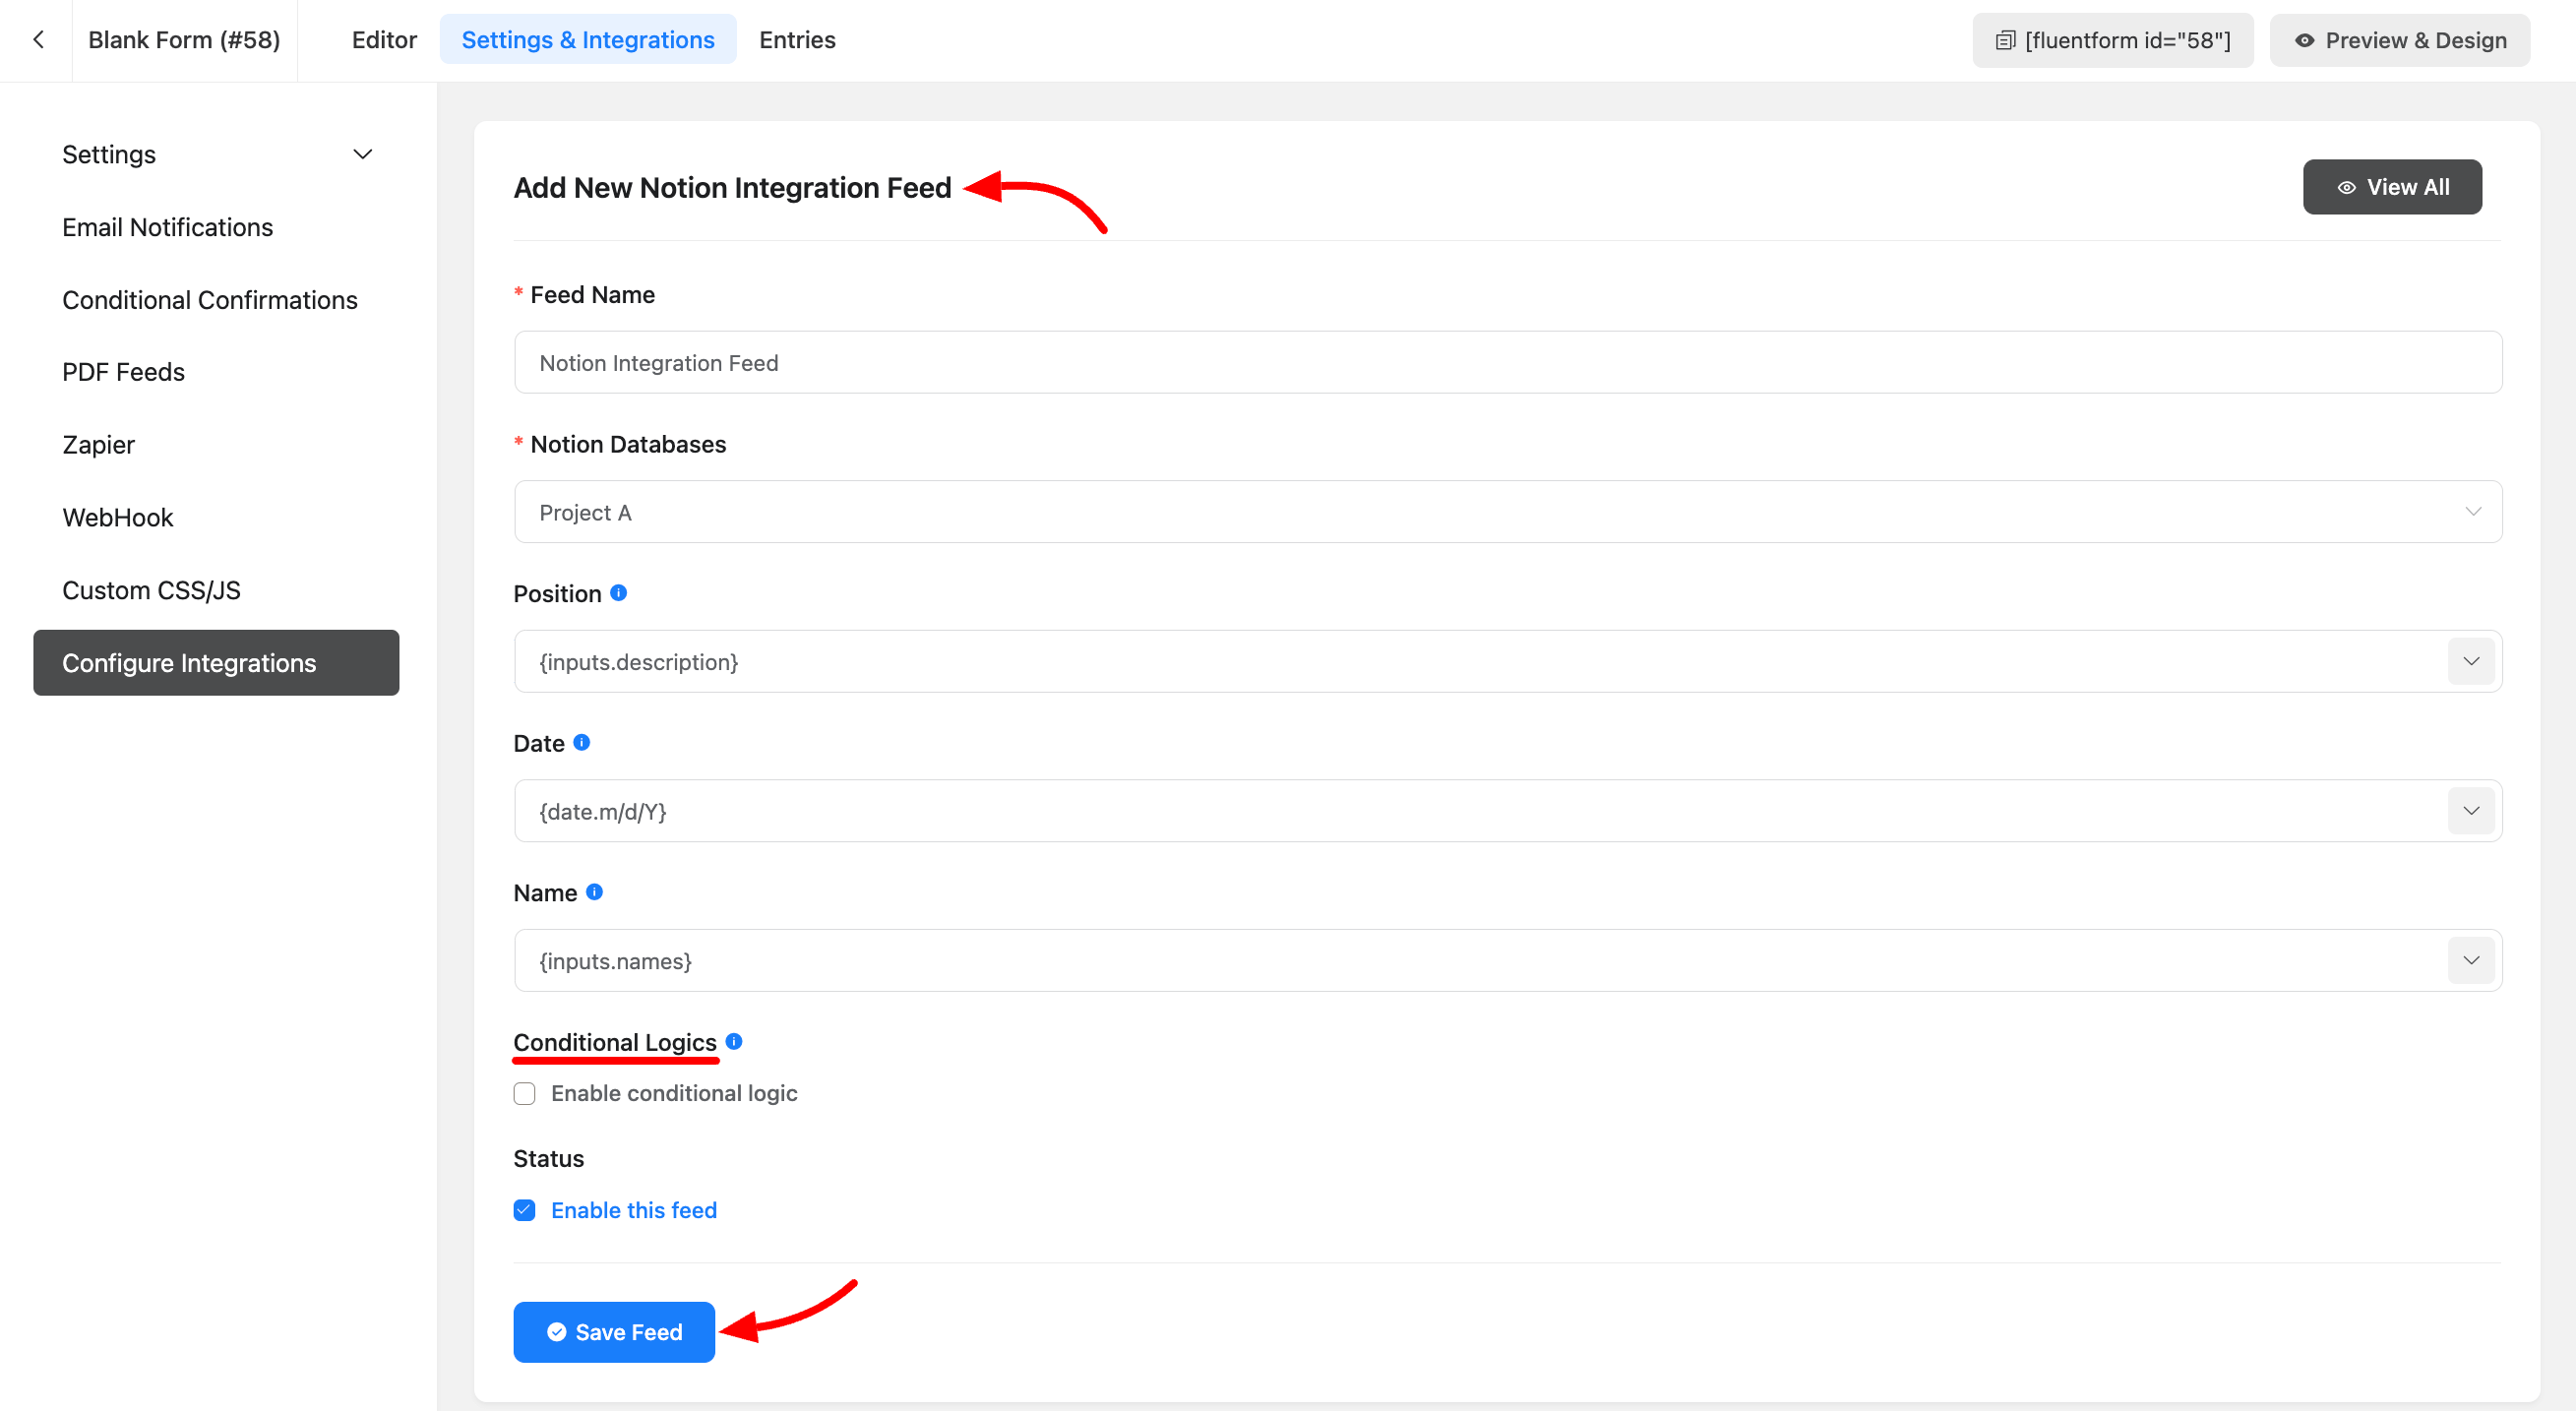Click eye icon in Preview & Design
2576x1411 pixels.
[x=2304, y=41]
